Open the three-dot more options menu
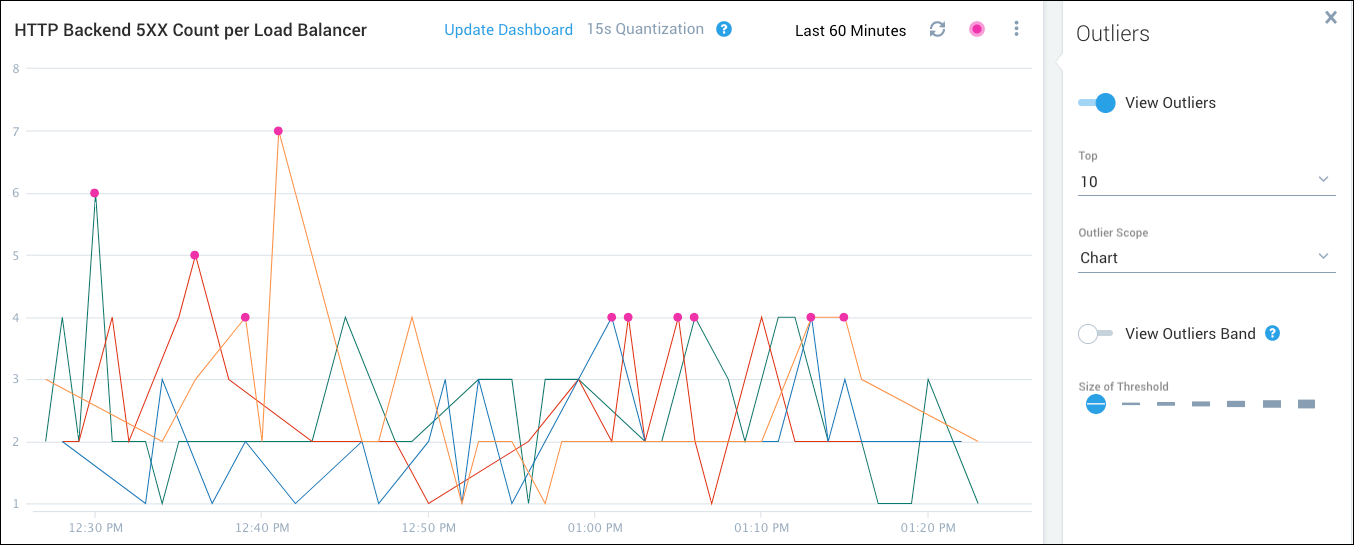1354x545 pixels. pyautogui.click(x=1016, y=29)
